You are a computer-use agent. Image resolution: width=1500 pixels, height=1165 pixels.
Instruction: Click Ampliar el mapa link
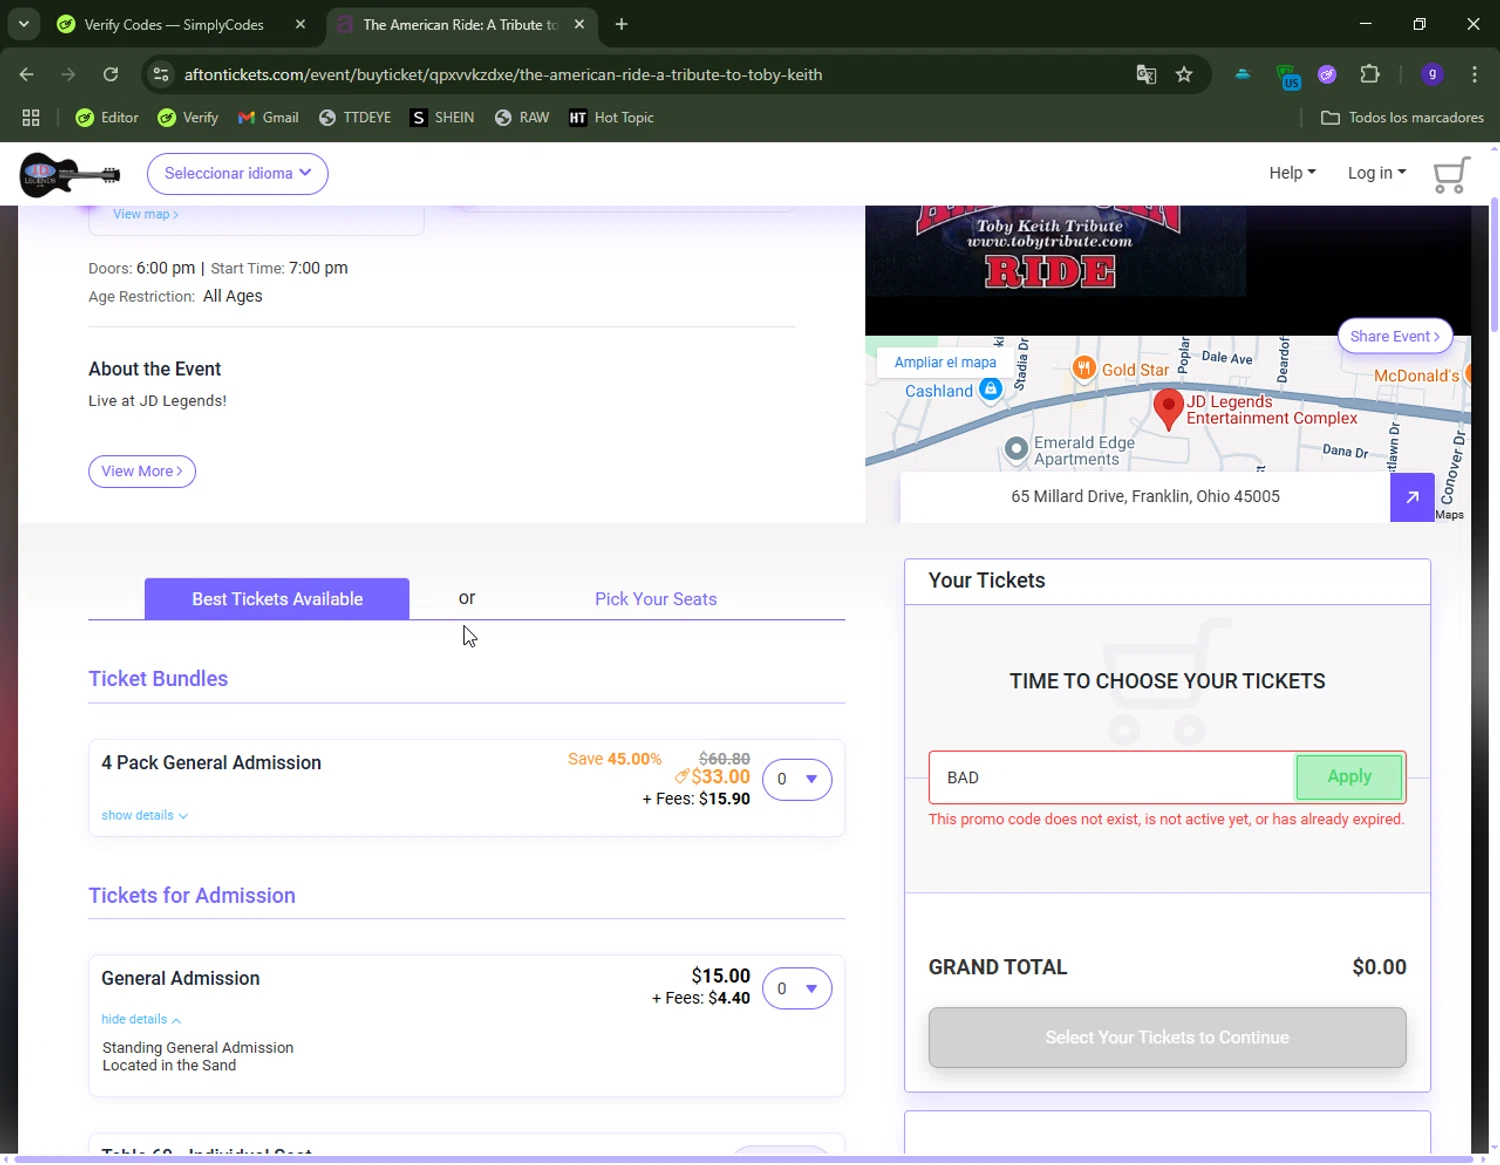[x=945, y=363]
